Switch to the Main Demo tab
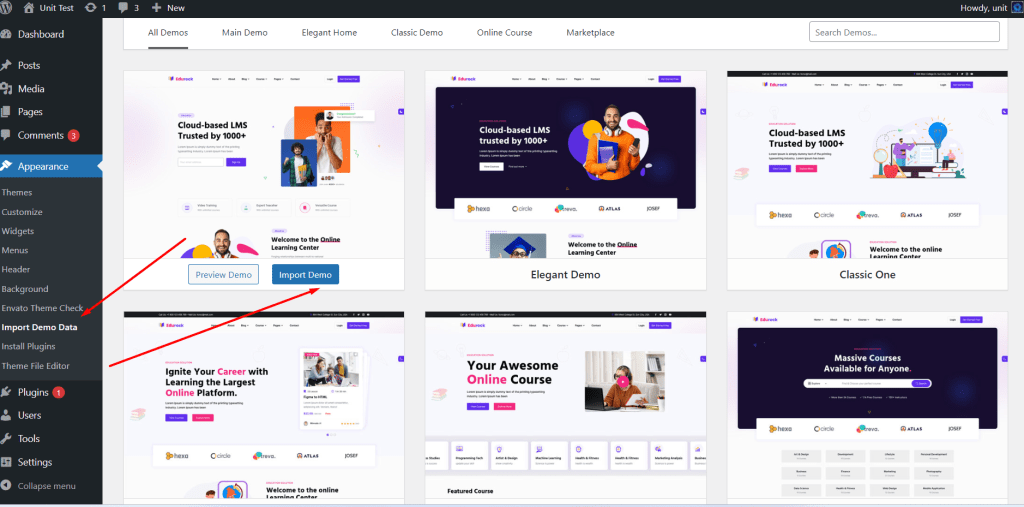Image resolution: width=1024 pixels, height=507 pixels. (x=244, y=33)
